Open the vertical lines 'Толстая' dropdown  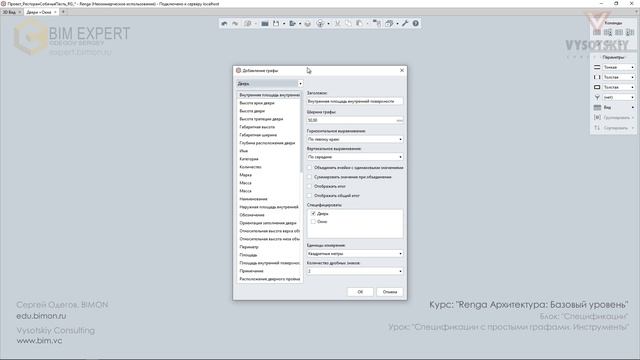coord(619,77)
